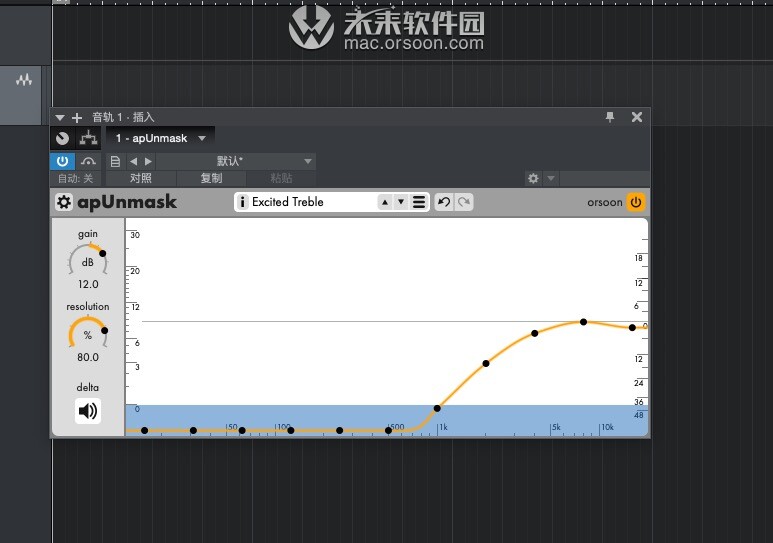Undo last change in apUnmask
Viewport: 773px width, 543px height.
pos(444,202)
